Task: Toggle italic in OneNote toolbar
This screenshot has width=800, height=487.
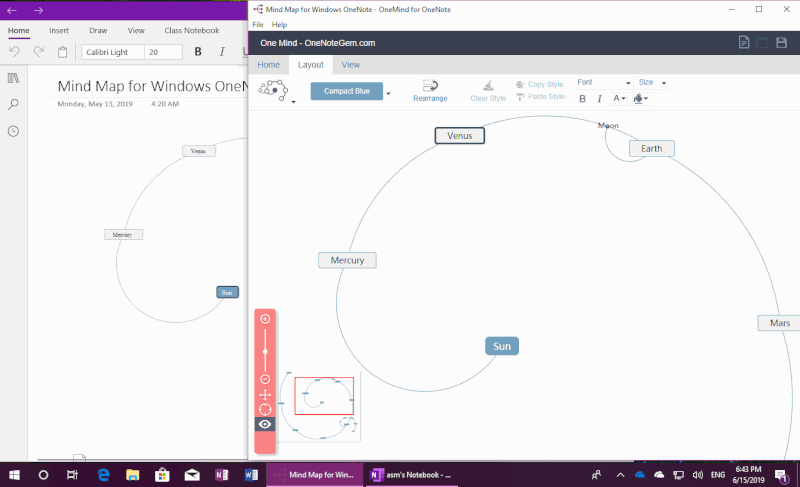Action: (x=222, y=52)
